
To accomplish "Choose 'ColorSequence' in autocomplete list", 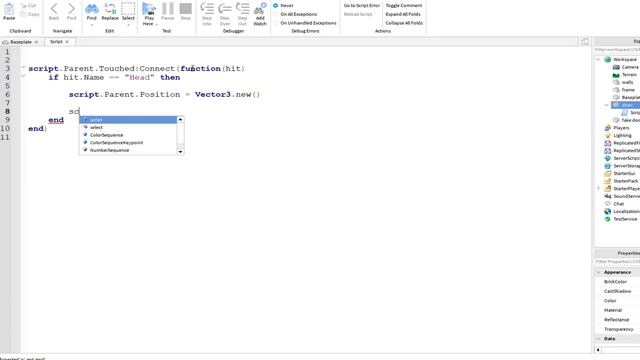I will pos(128,135).
